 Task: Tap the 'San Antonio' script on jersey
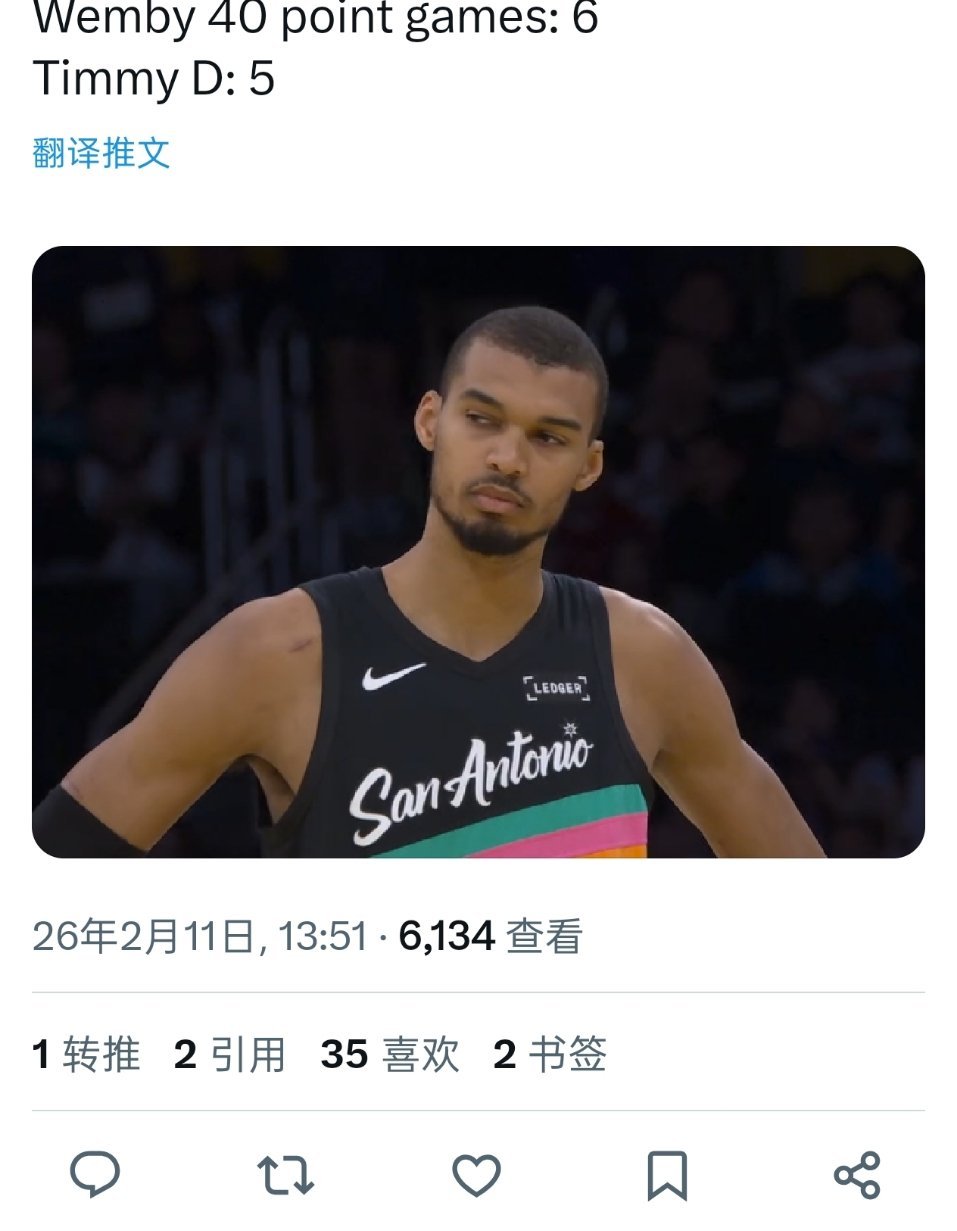tap(470, 782)
